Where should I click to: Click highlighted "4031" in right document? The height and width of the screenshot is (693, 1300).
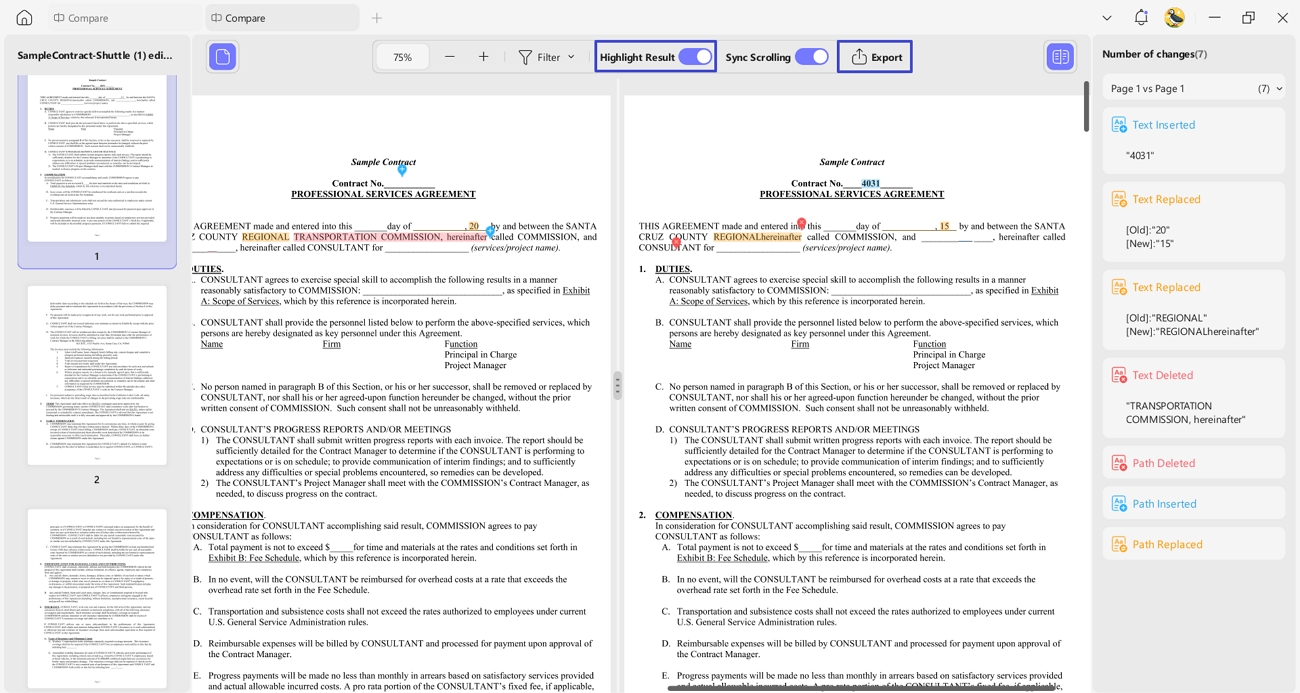point(871,183)
